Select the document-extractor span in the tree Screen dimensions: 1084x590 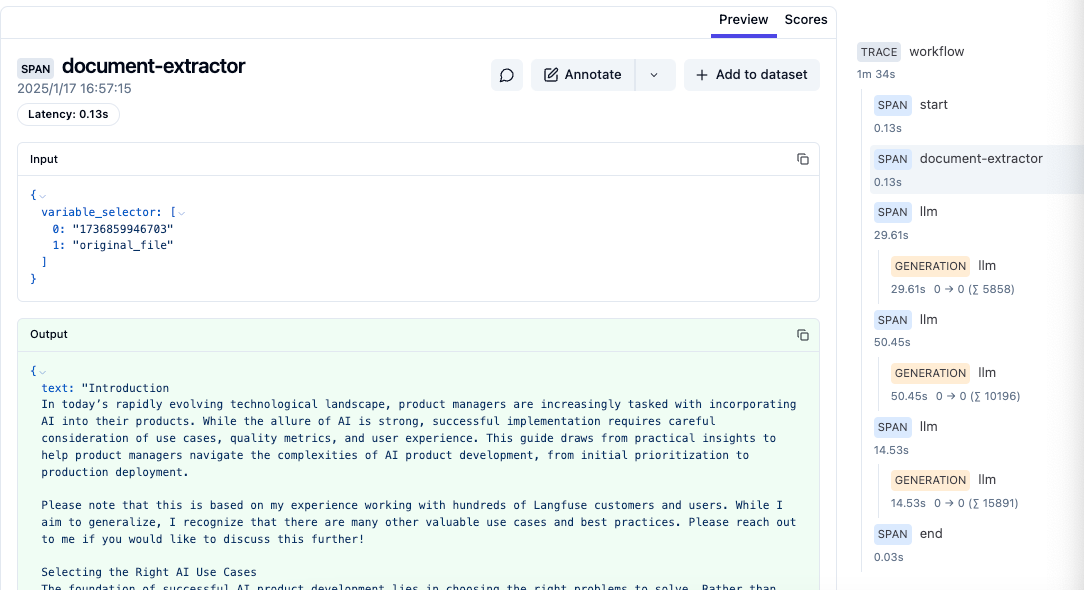coord(980,159)
